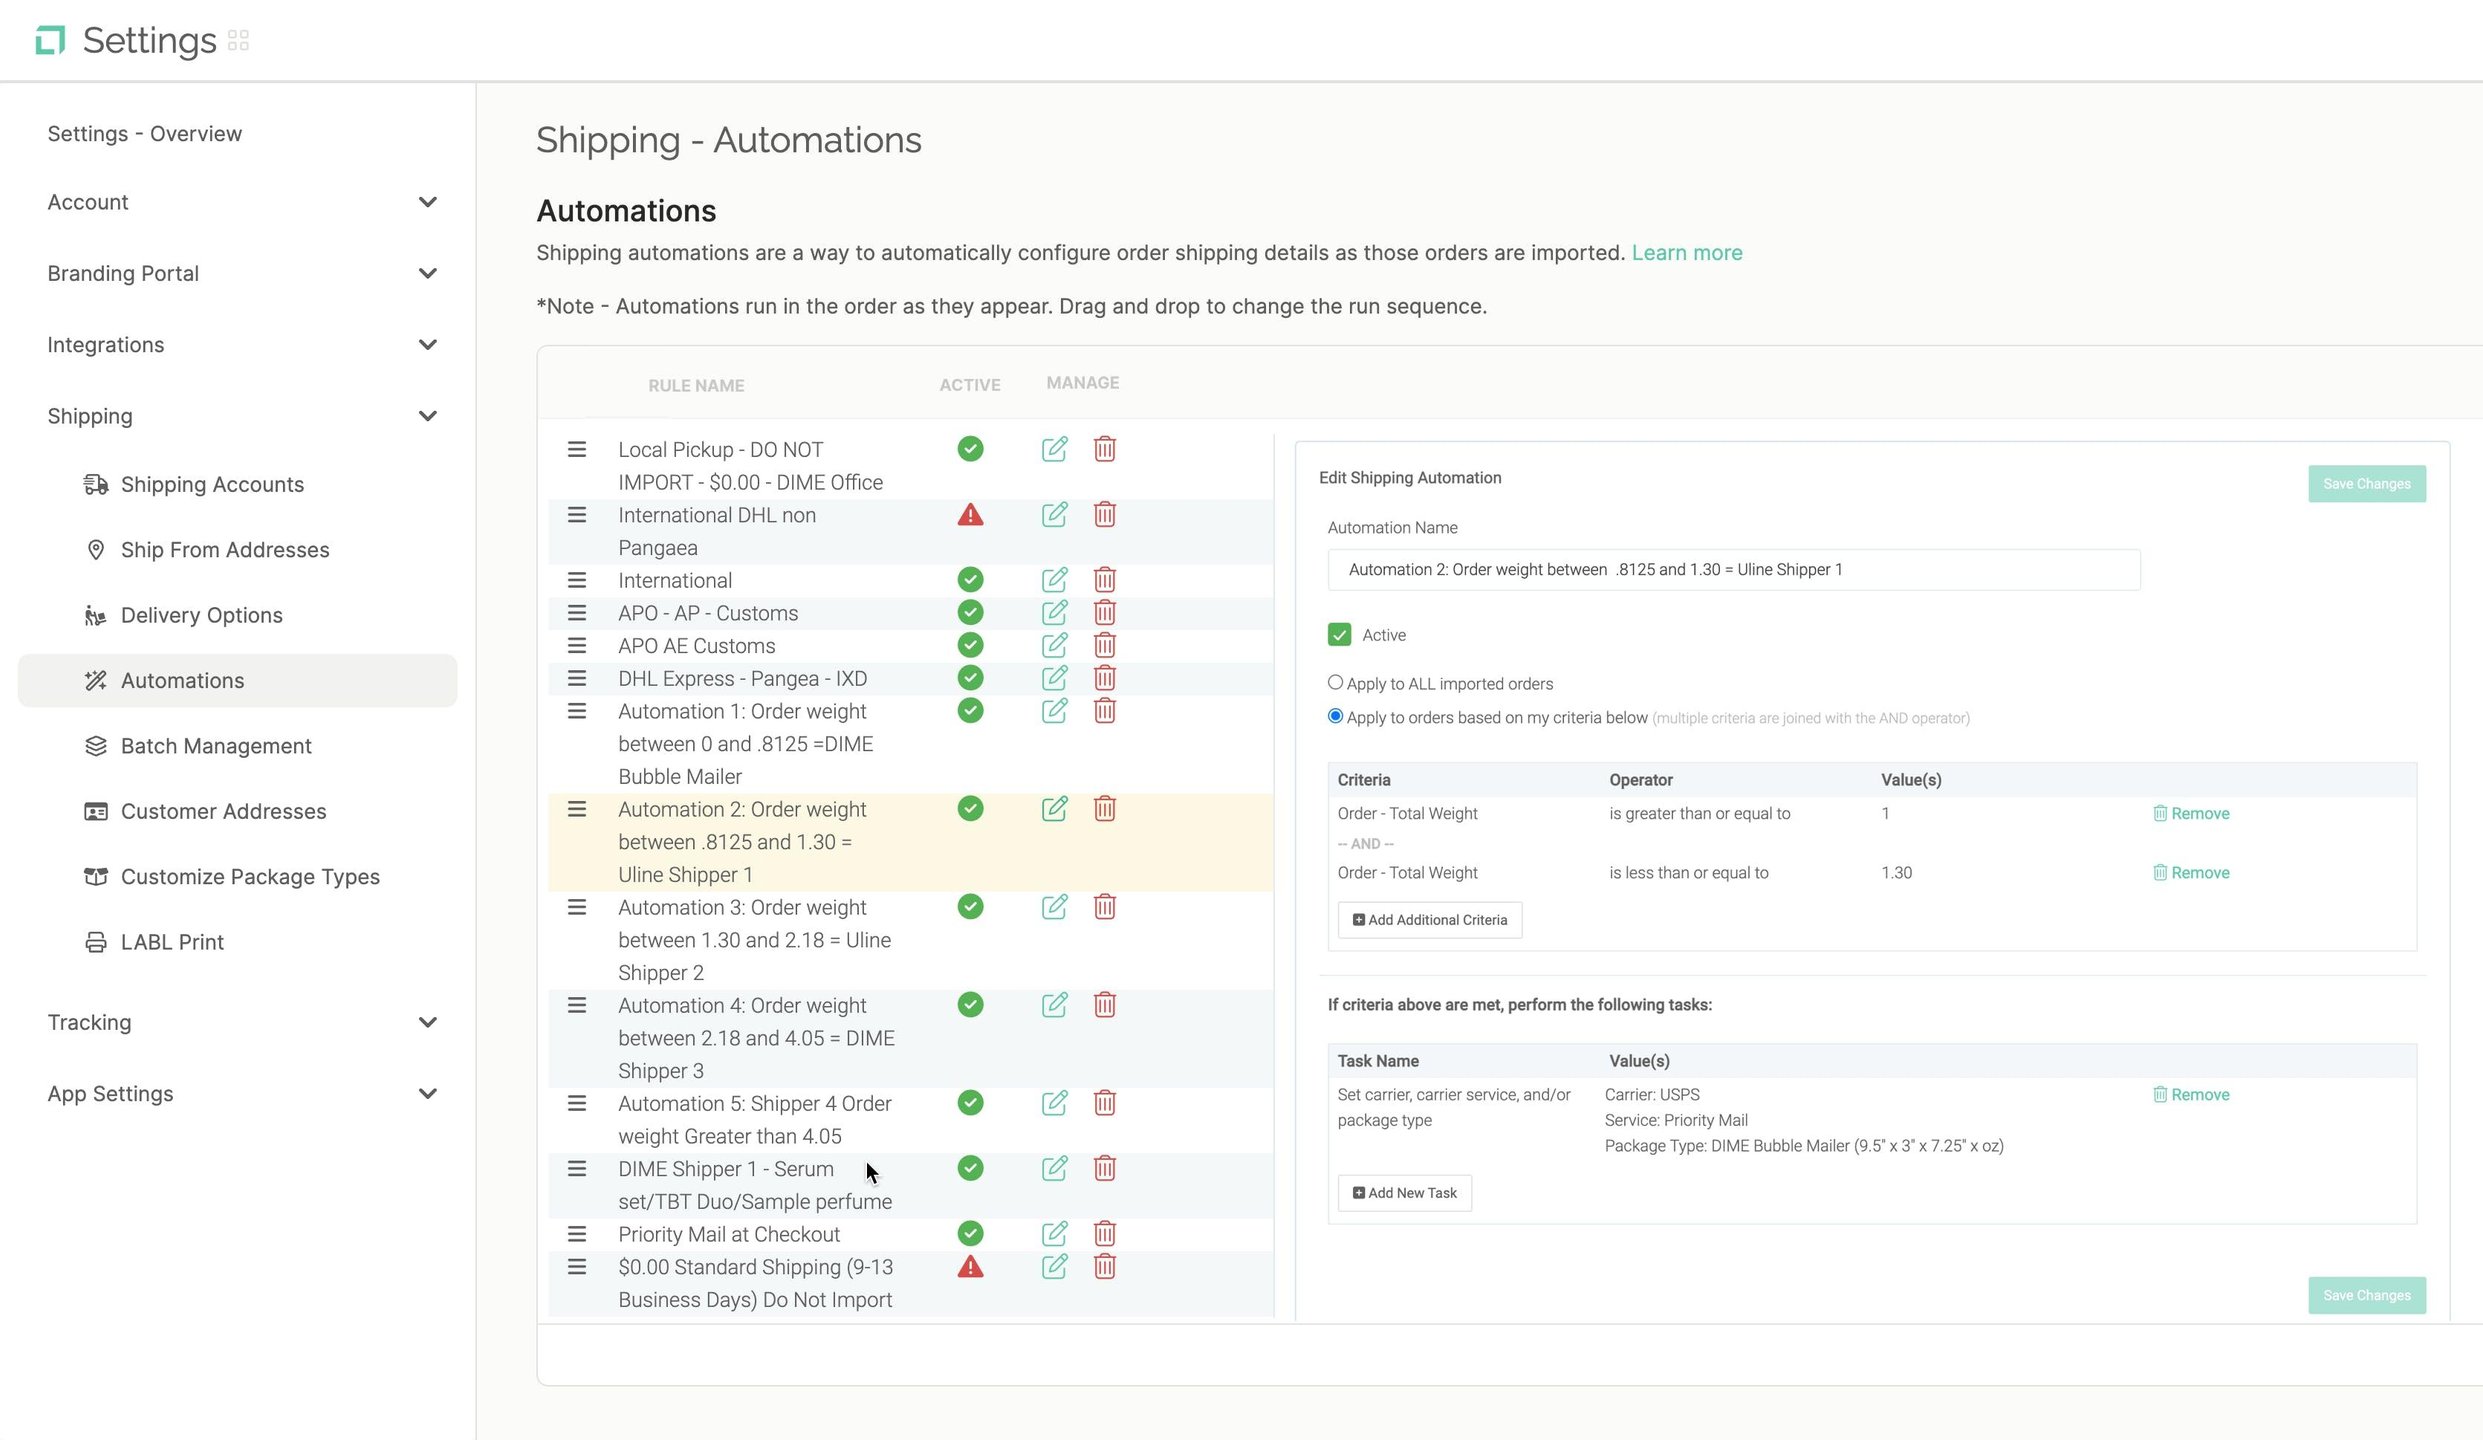This screenshot has width=2483, height=1440.
Task: Collapse the Shipping section
Action: tap(427, 416)
